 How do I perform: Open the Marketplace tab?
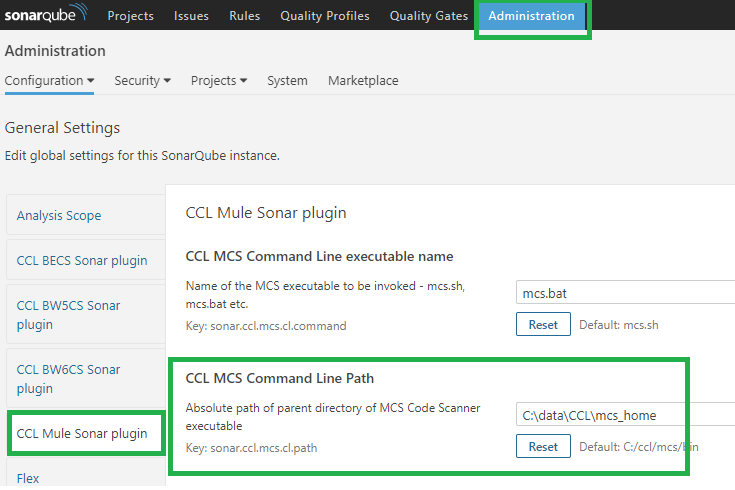click(x=363, y=81)
